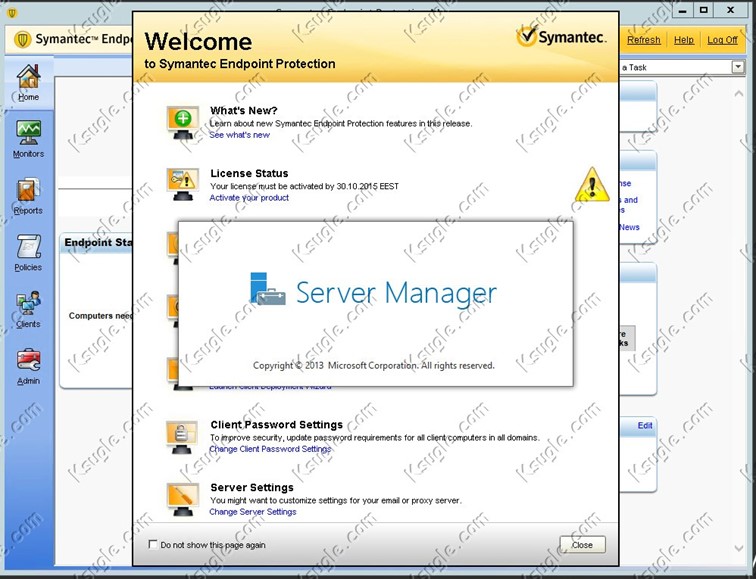Open the Home page in sidebar
This screenshot has width=756, height=579.
pos(28,83)
